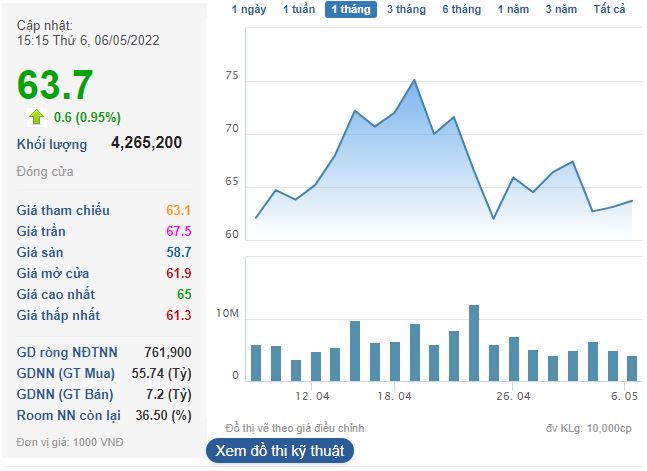The image size is (647, 471).
Task: Click the volume value 4,265,200
Action: pos(146,142)
